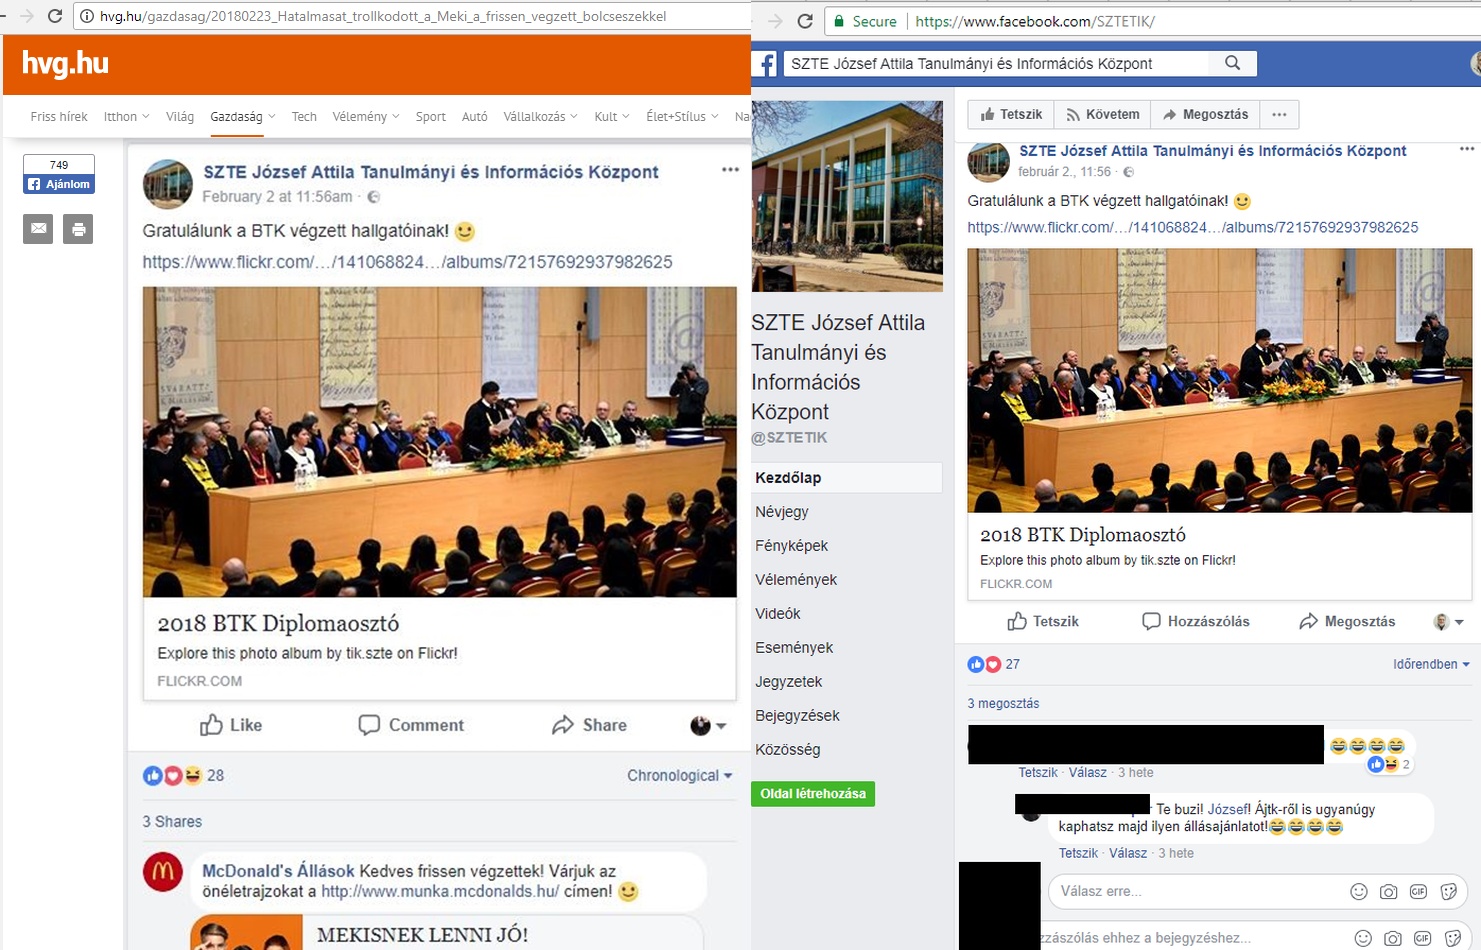This screenshot has width=1481, height=950.
Task: Click Hozzászólás under the Facebook post
Action: click(1196, 621)
